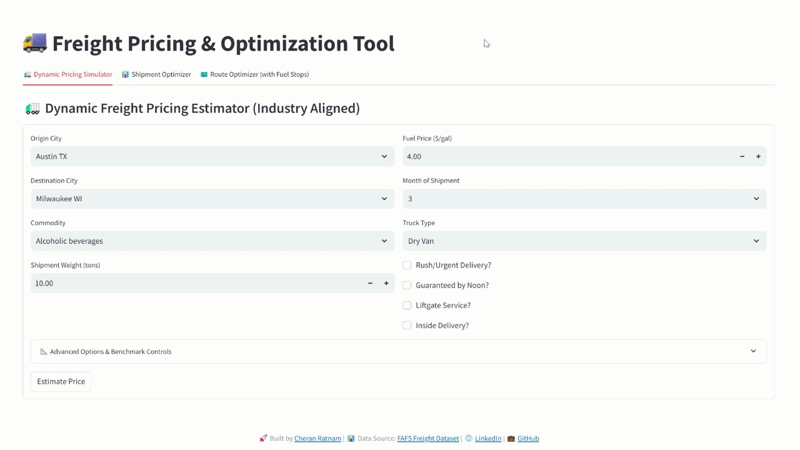The width and height of the screenshot is (800, 450).
Task: Click the chart icon in Advanced Options
Action: click(x=44, y=352)
